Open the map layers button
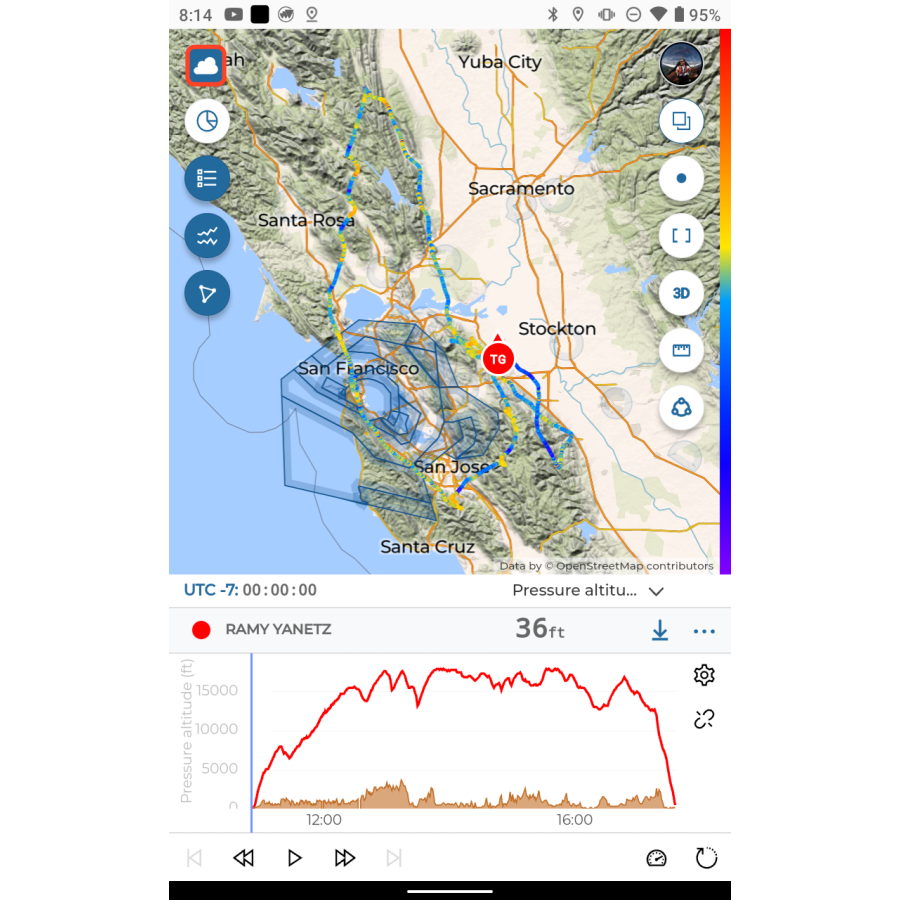This screenshot has width=900, height=900. (x=681, y=121)
